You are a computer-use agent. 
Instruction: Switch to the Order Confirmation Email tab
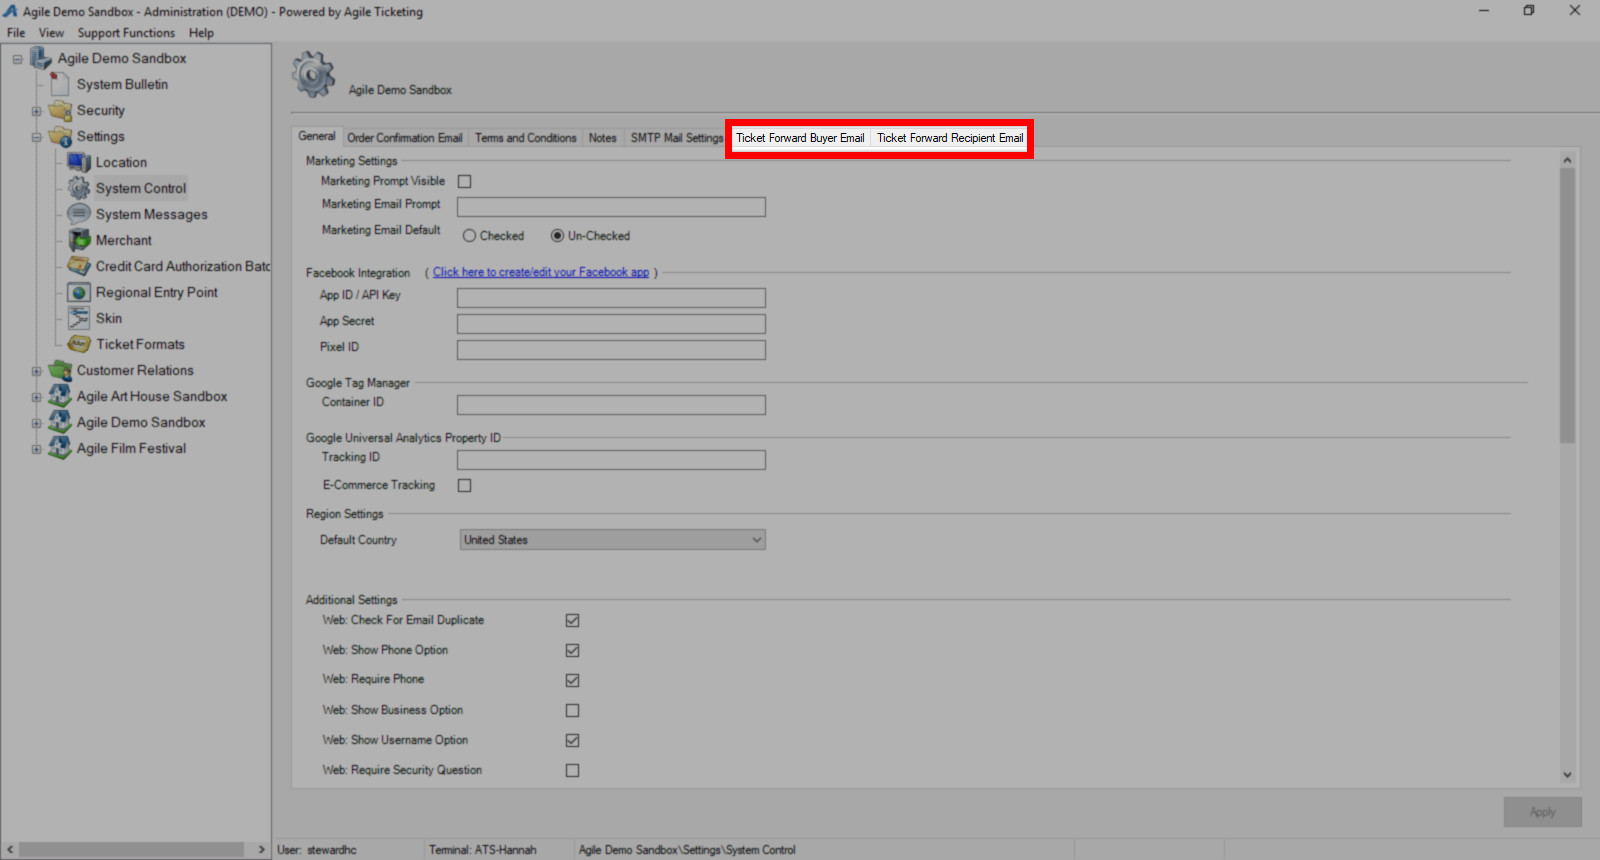(405, 138)
